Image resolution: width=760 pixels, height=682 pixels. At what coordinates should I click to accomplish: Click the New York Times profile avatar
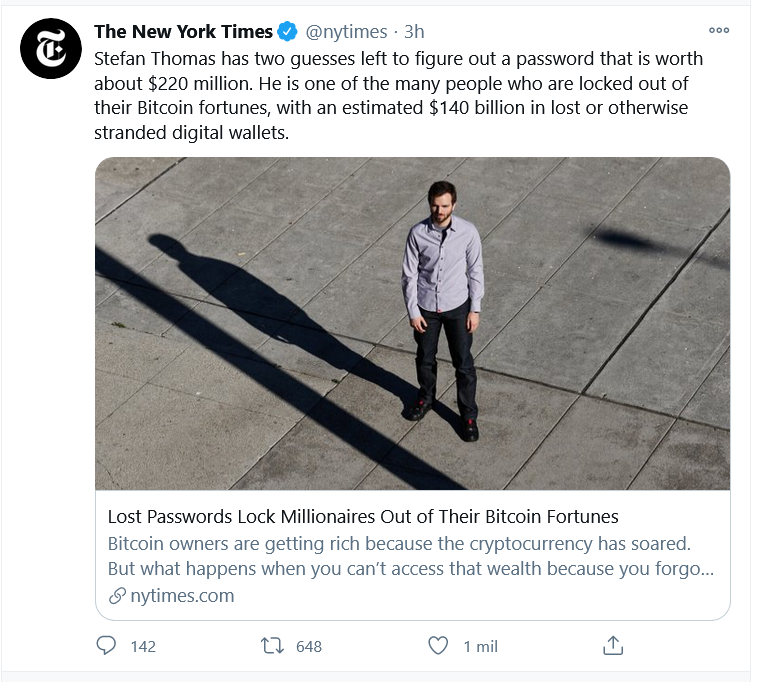[x=50, y=48]
